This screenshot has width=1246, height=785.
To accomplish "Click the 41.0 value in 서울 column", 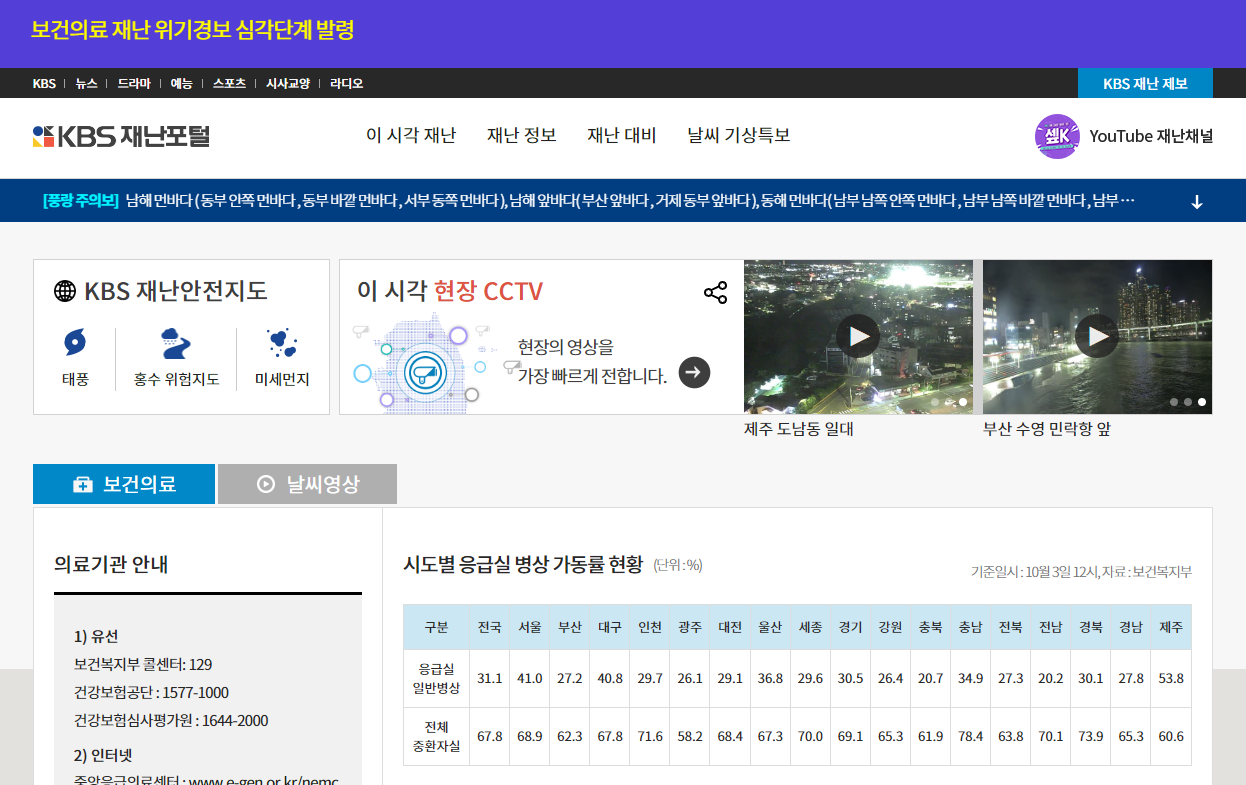I will click(530, 678).
